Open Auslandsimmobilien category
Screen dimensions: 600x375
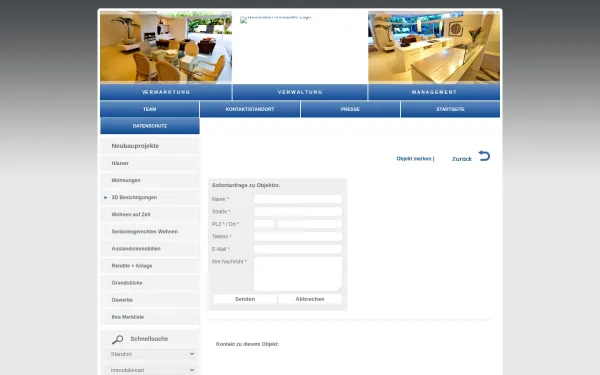[150, 249]
